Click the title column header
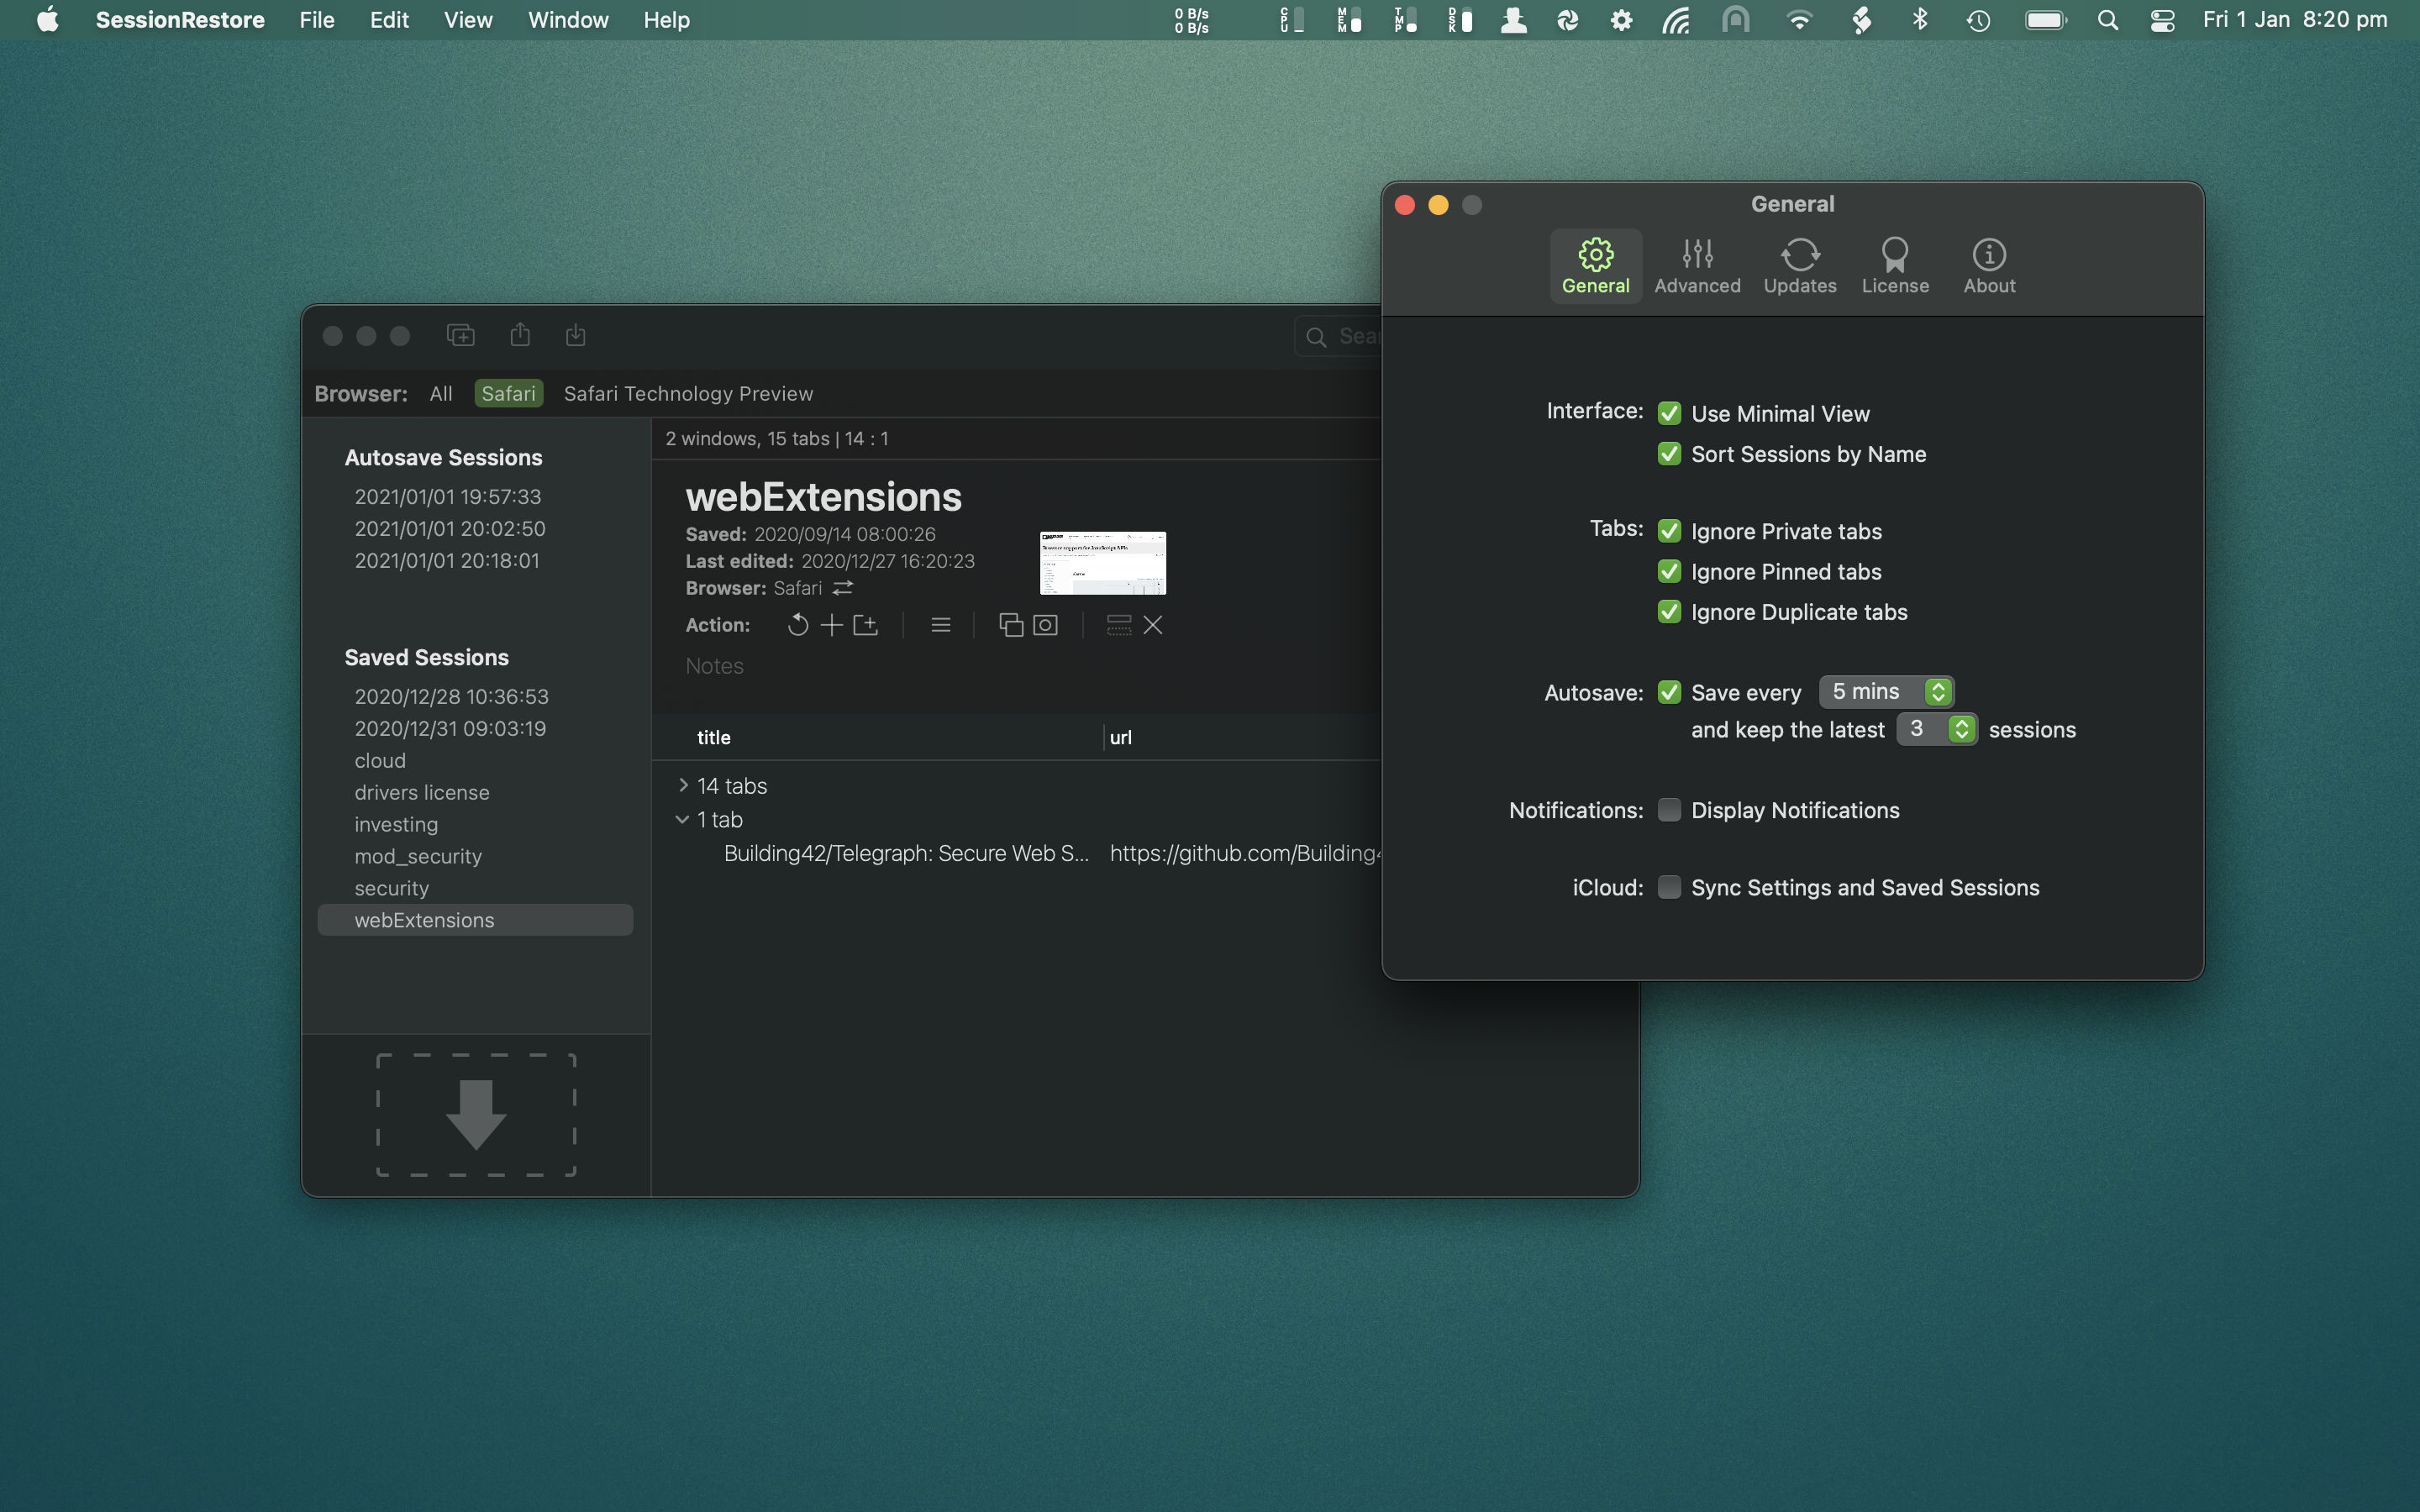This screenshot has height=1512, width=2420. tap(714, 737)
